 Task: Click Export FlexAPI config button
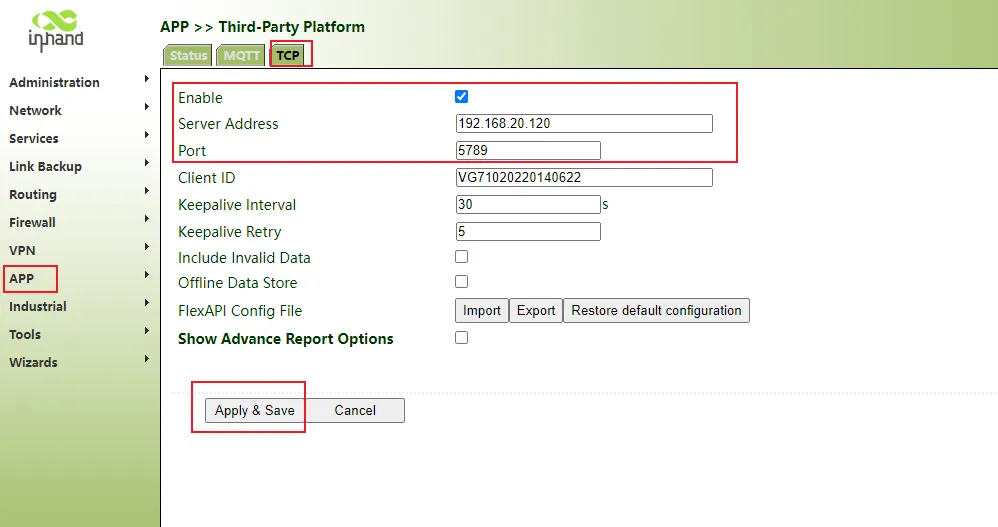click(536, 311)
